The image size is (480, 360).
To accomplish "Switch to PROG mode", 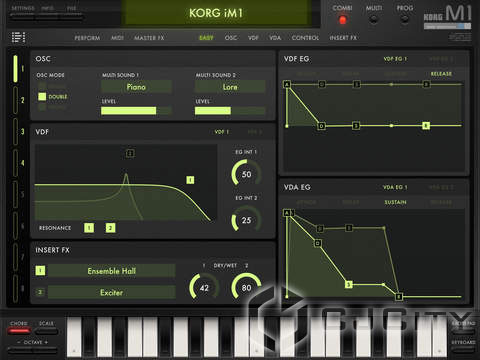I will 405,20.
